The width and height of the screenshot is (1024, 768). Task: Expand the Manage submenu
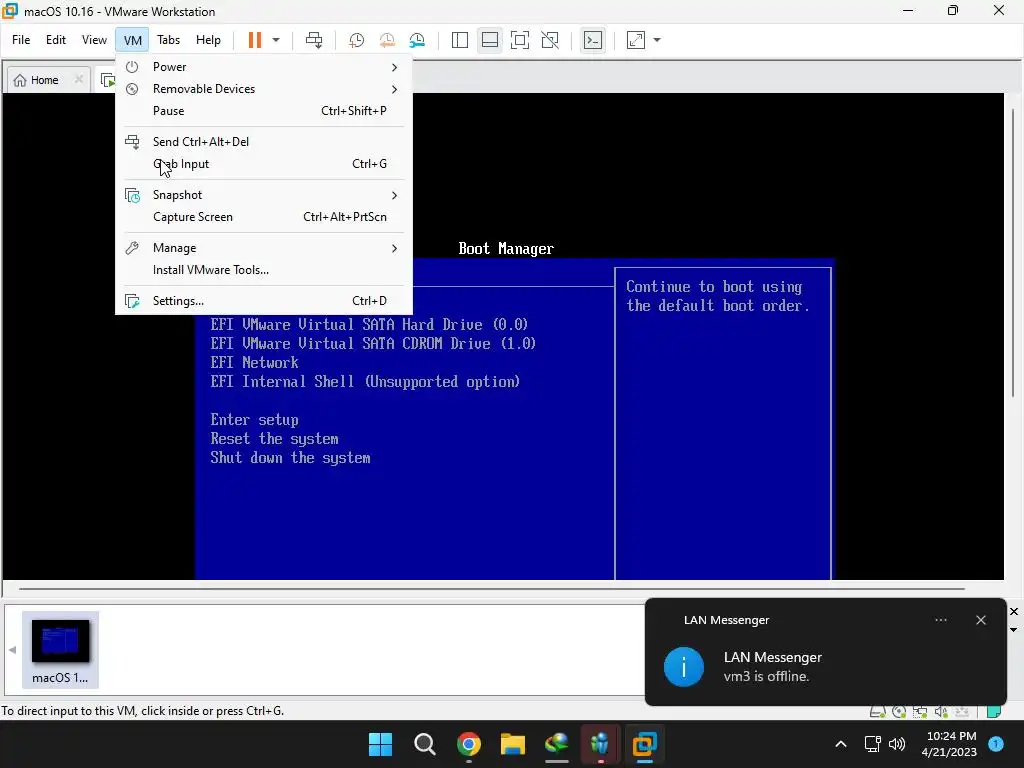(264, 248)
